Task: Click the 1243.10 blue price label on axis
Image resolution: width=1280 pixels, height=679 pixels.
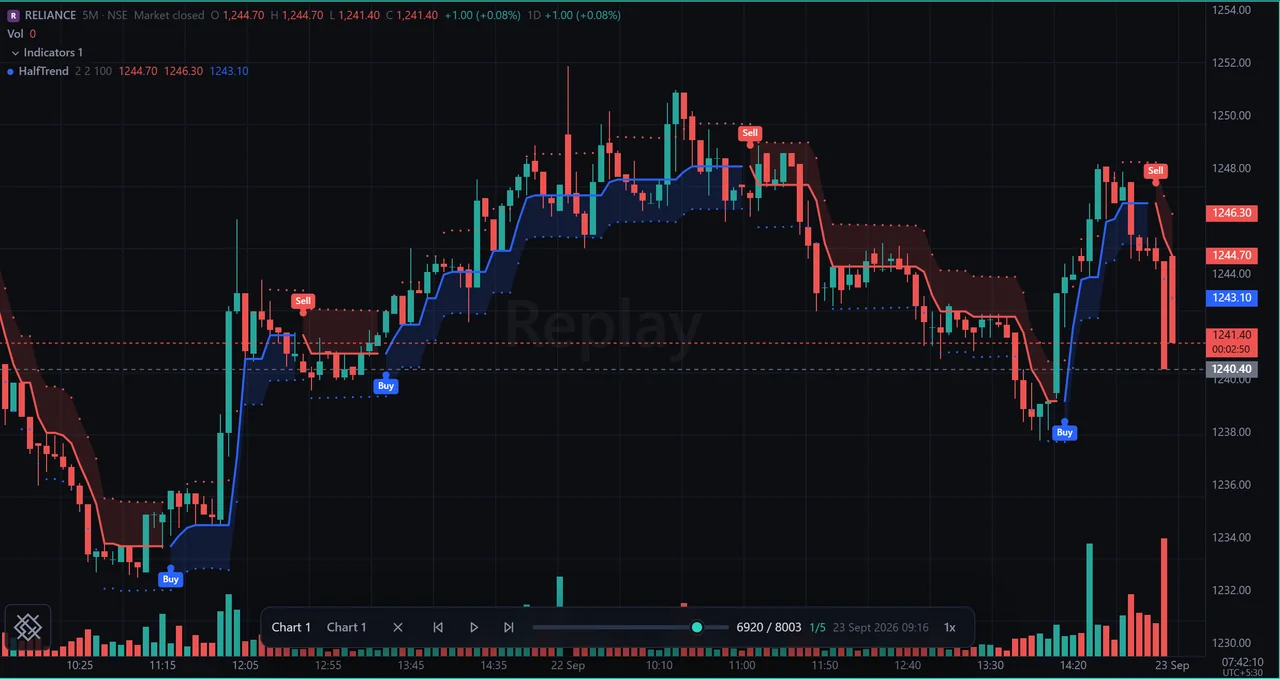Action: tap(1231, 297)
